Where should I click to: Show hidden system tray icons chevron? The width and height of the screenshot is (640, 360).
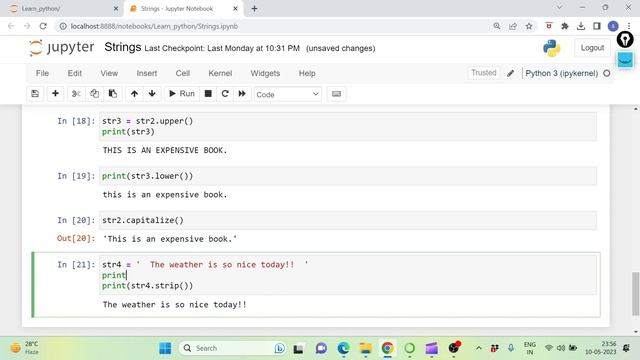479,348
